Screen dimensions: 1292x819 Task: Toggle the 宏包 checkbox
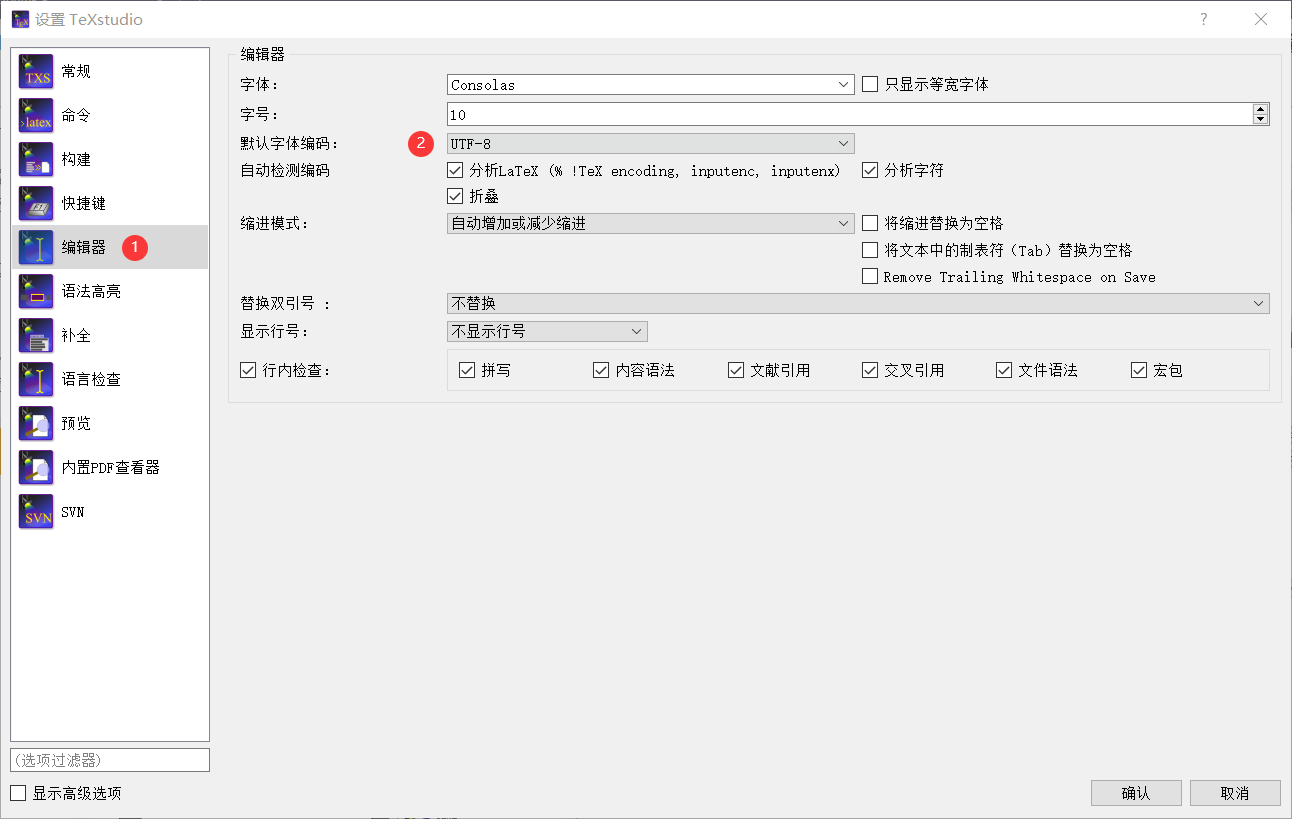coord(1139,371)
